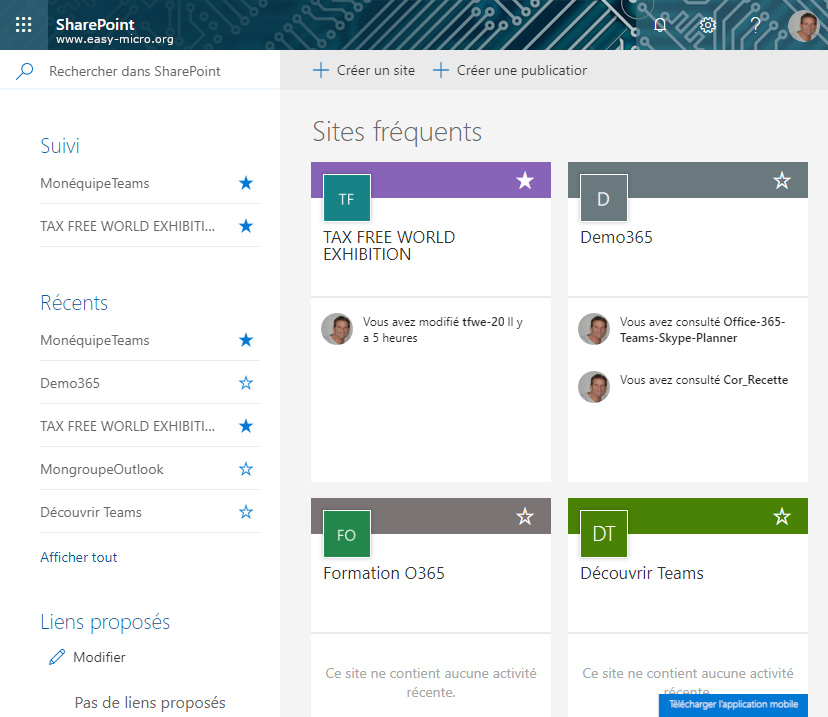Click the "Liens proposés" section heading
Viewport: 828px width, 717px height.
pos(105,622)
